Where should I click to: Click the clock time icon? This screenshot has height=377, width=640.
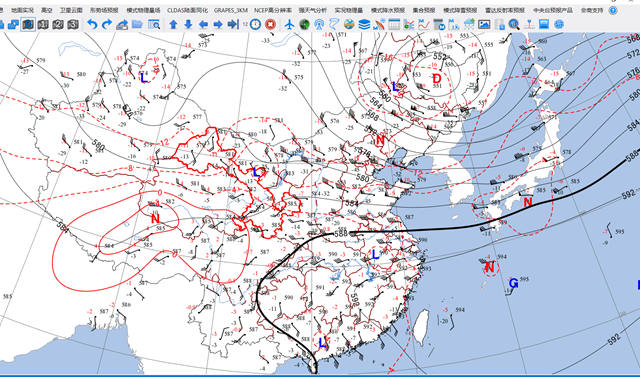(256, 24)
